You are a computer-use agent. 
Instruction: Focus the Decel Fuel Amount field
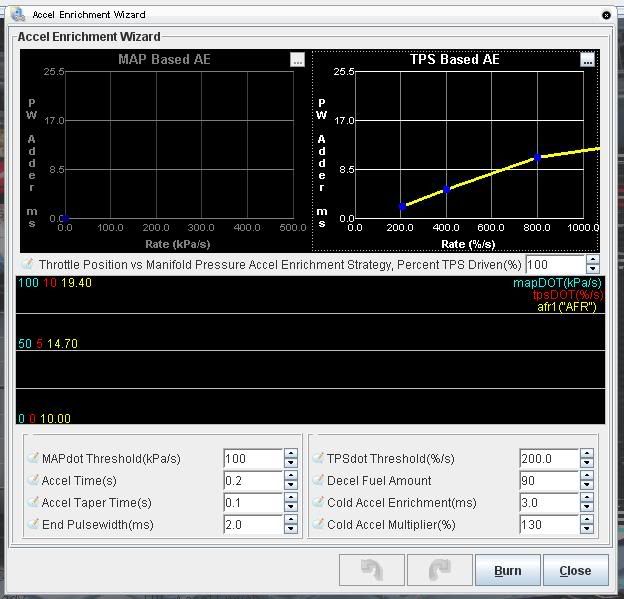point(549,480)
